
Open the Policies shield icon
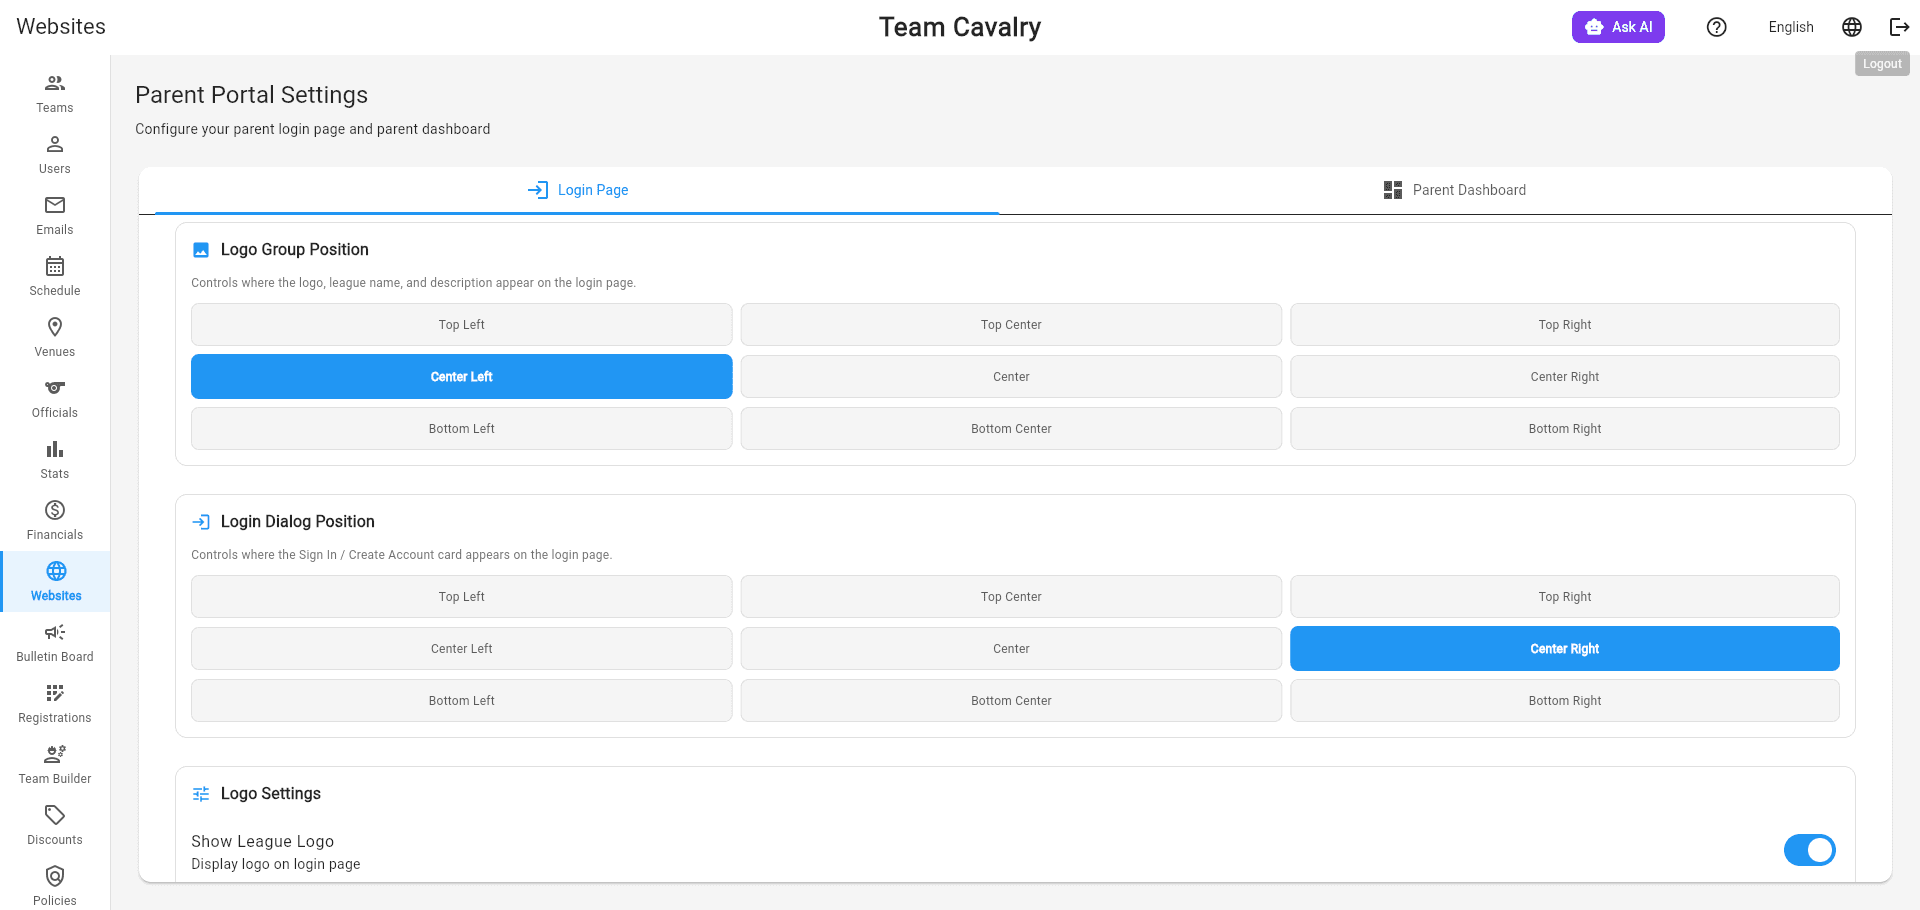click(55, 876)
